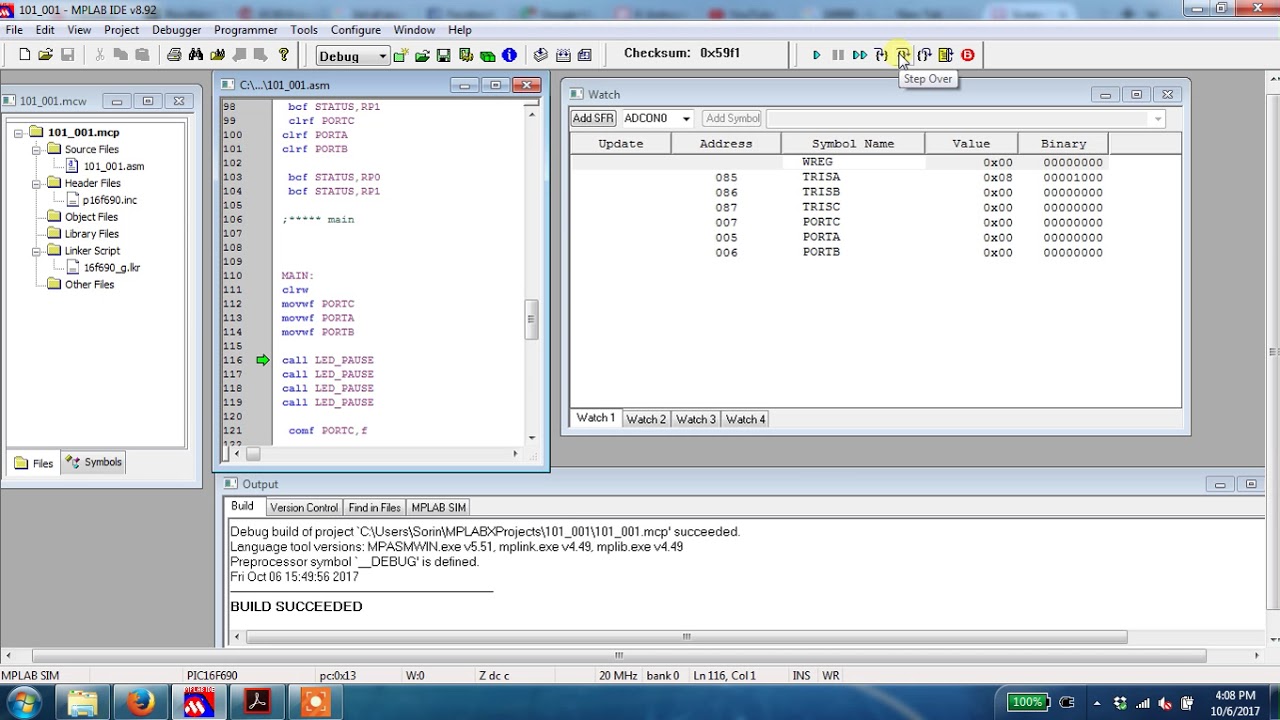The image size is (1280, 720).
Task: Select the PORTC row in the Watch window
Action: (838, 222)
